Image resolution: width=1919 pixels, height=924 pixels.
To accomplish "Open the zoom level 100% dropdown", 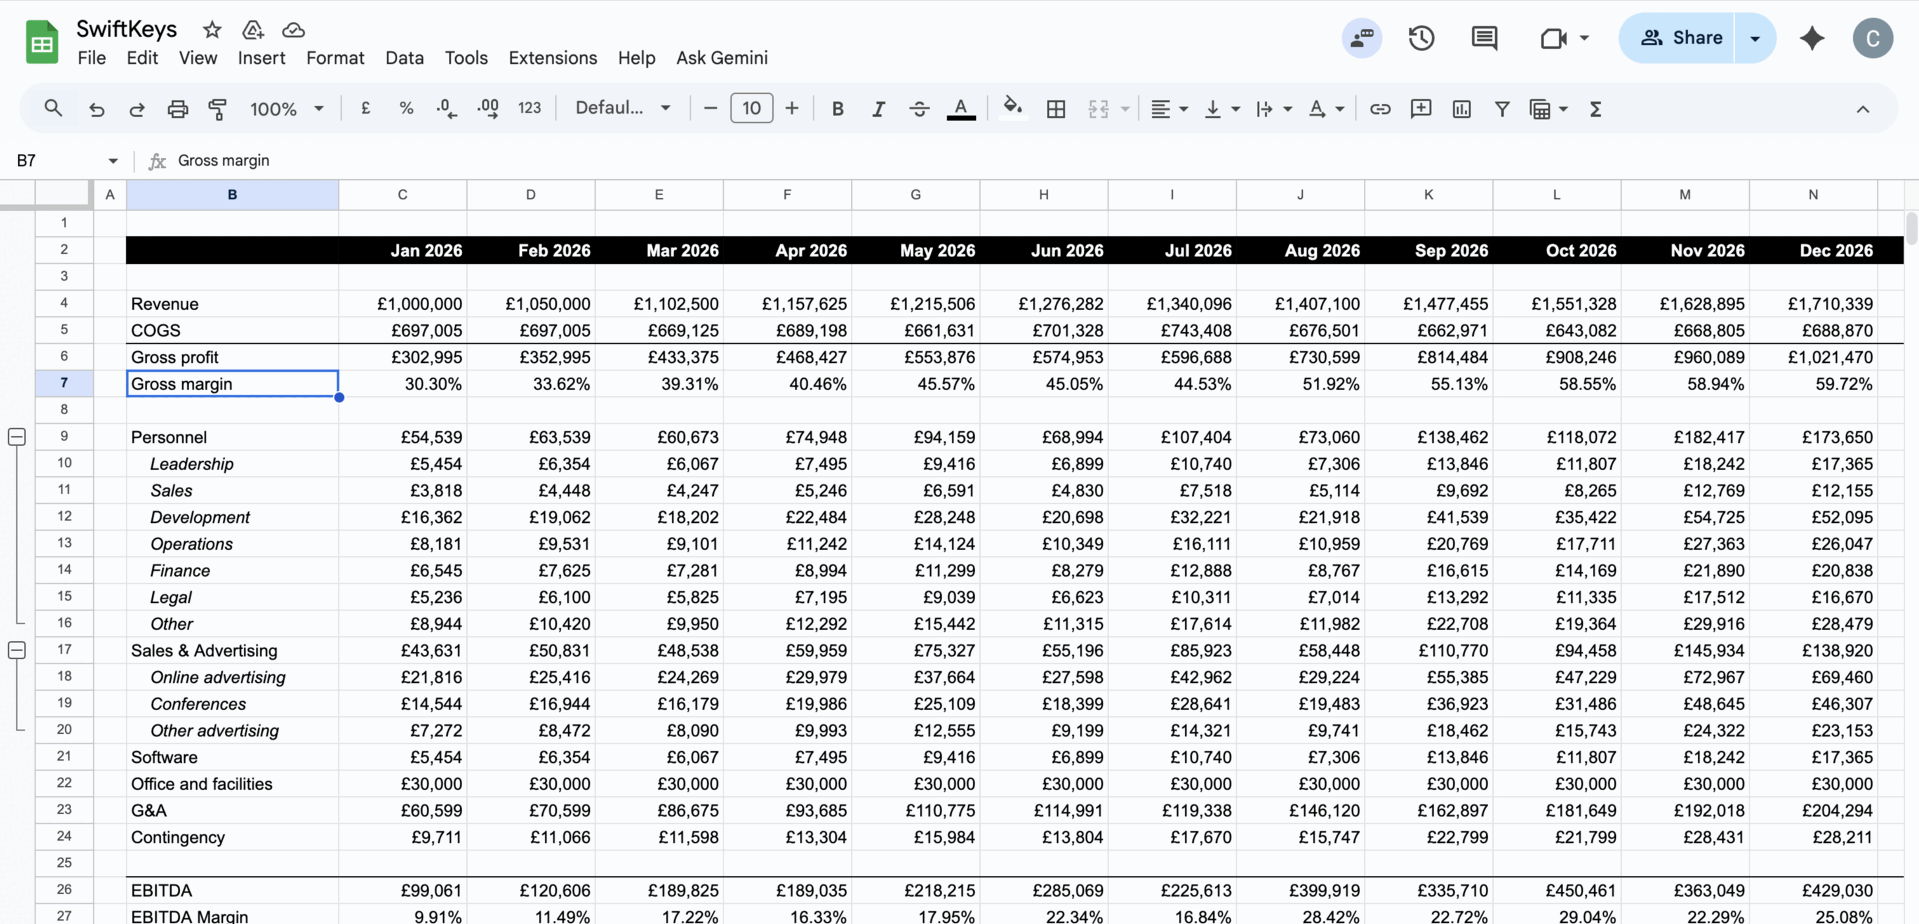I will pyautogui.click(x=286, y=109).
